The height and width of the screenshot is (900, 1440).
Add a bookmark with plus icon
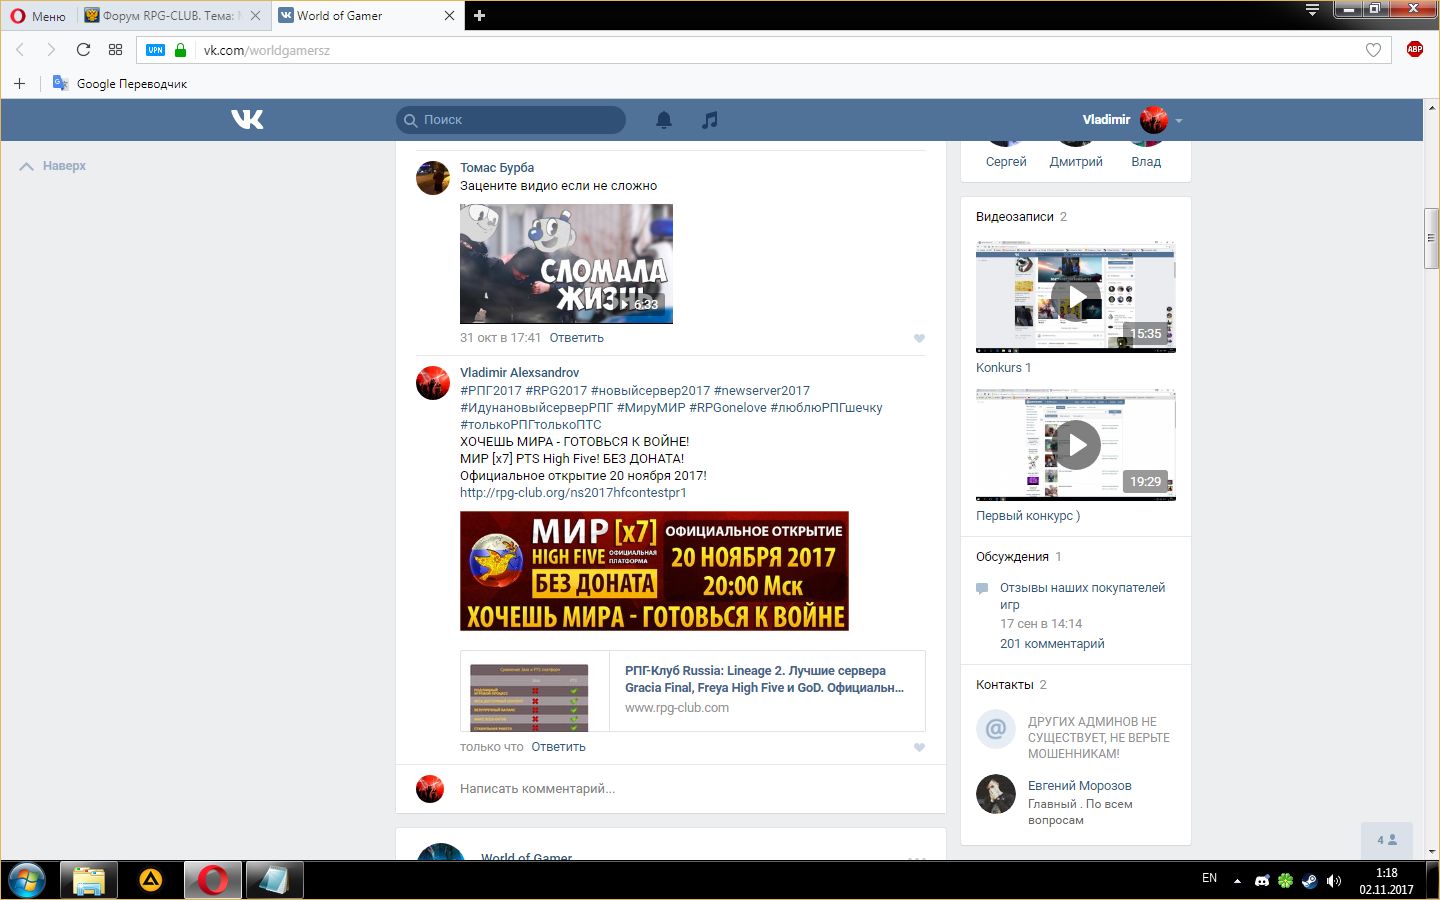(x=19, y=83)
